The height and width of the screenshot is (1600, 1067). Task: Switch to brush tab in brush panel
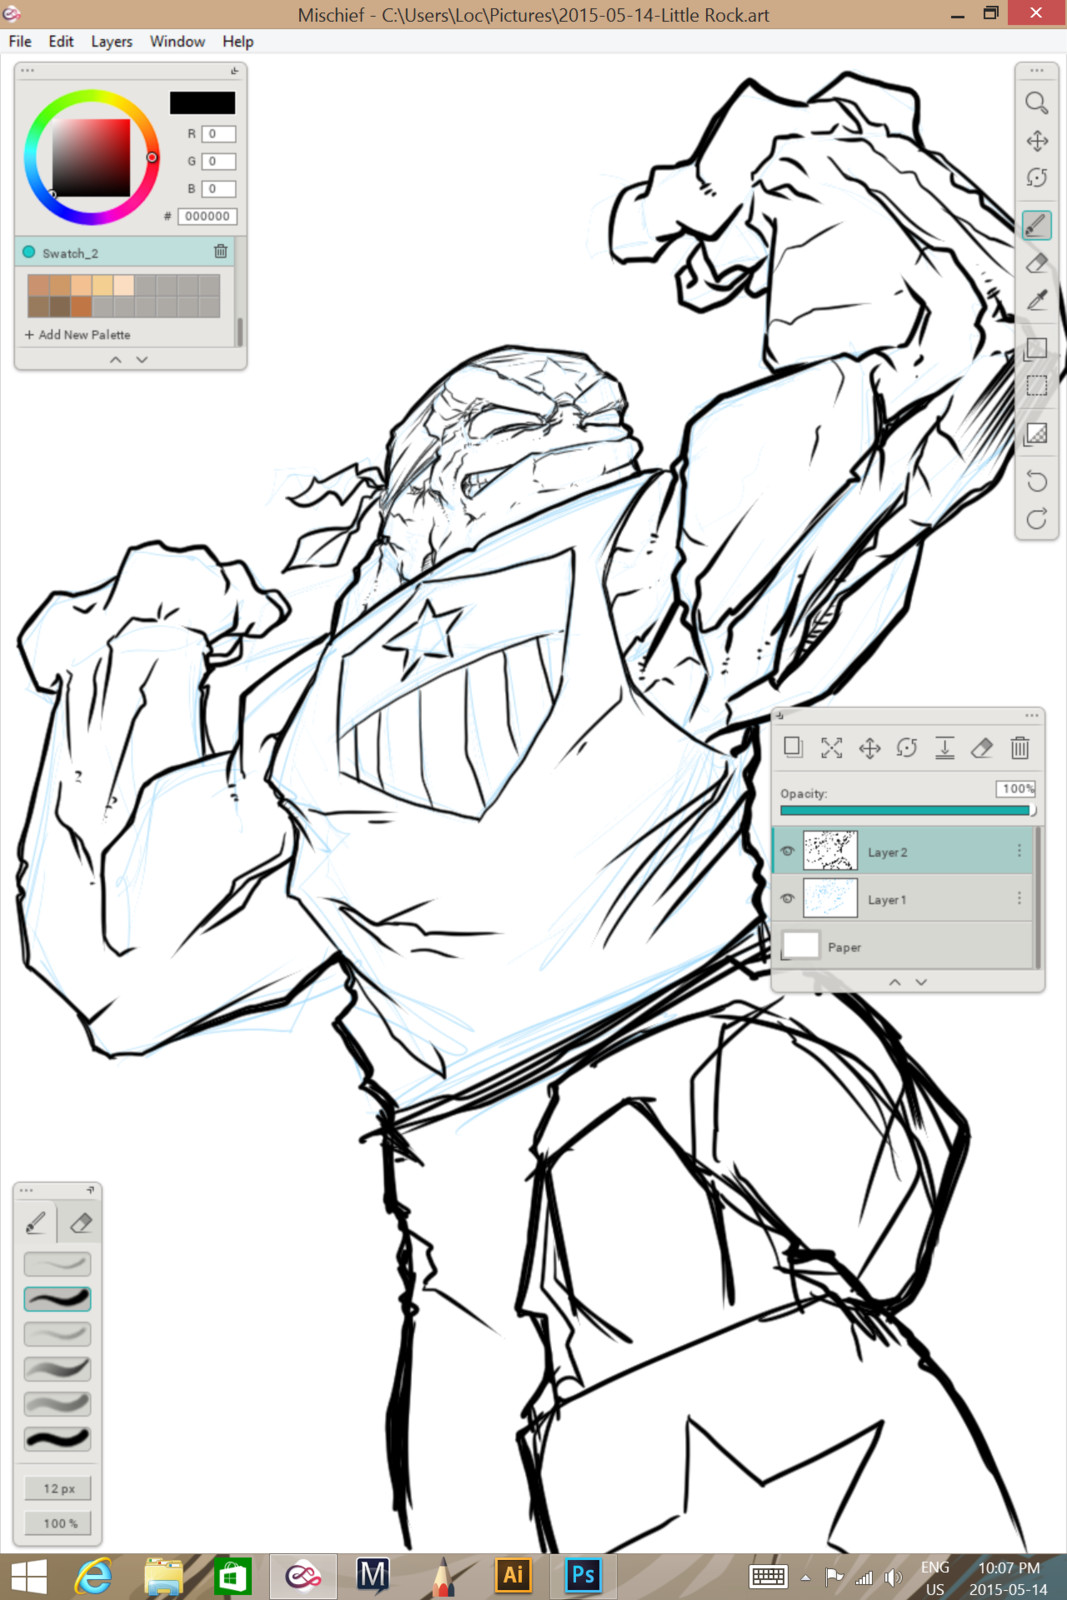(x=36, y=1222)
